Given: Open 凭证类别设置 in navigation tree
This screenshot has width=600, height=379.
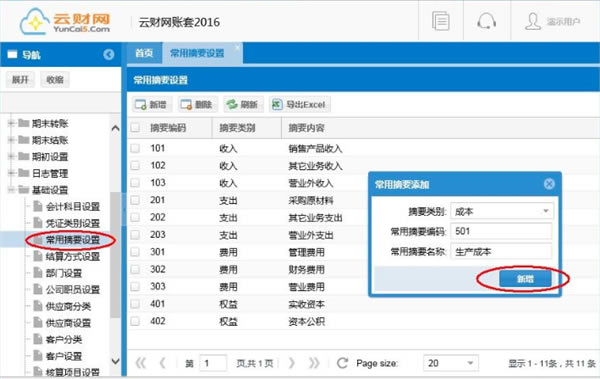Looking at the screenshot, I should [x=73, y=223].
